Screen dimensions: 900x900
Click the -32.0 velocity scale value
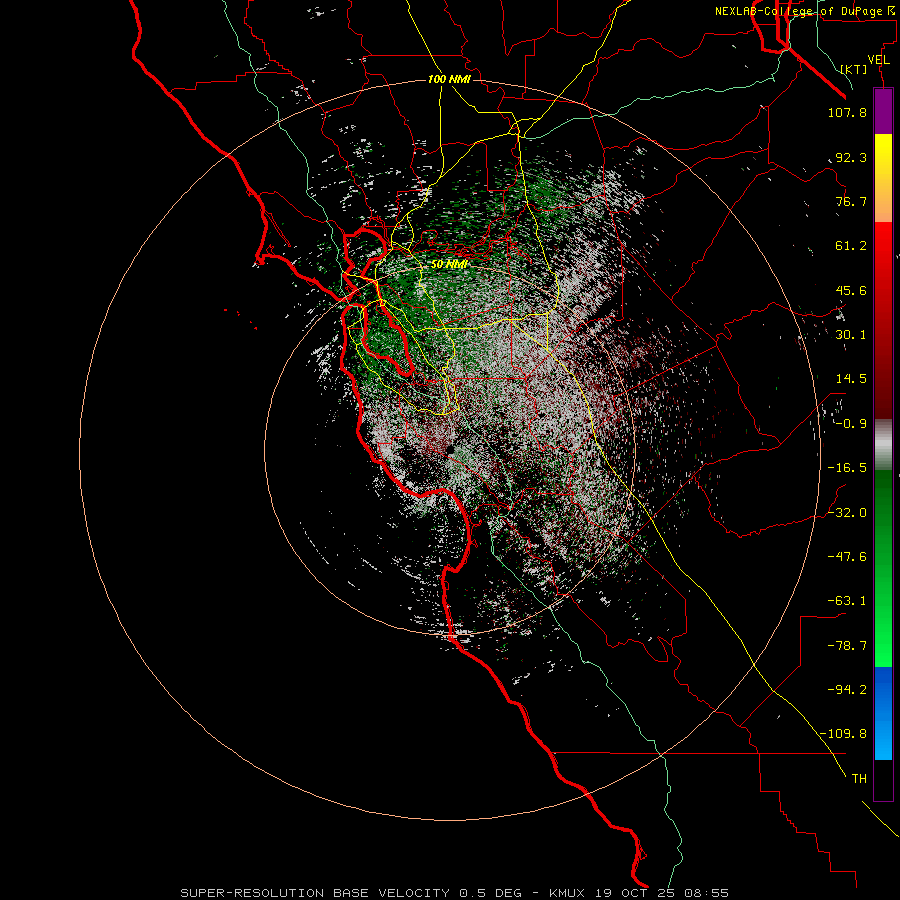(847, 513)
